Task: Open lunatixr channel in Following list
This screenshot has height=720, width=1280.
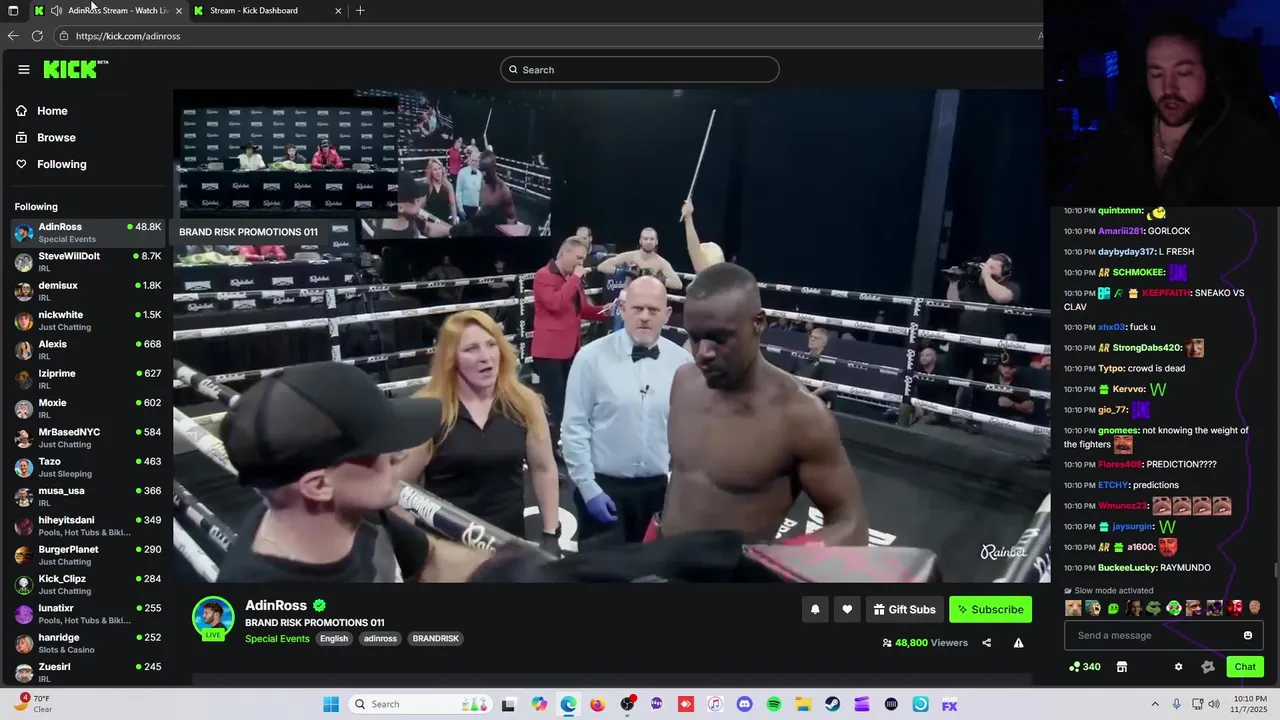Action: click(87, 613)
